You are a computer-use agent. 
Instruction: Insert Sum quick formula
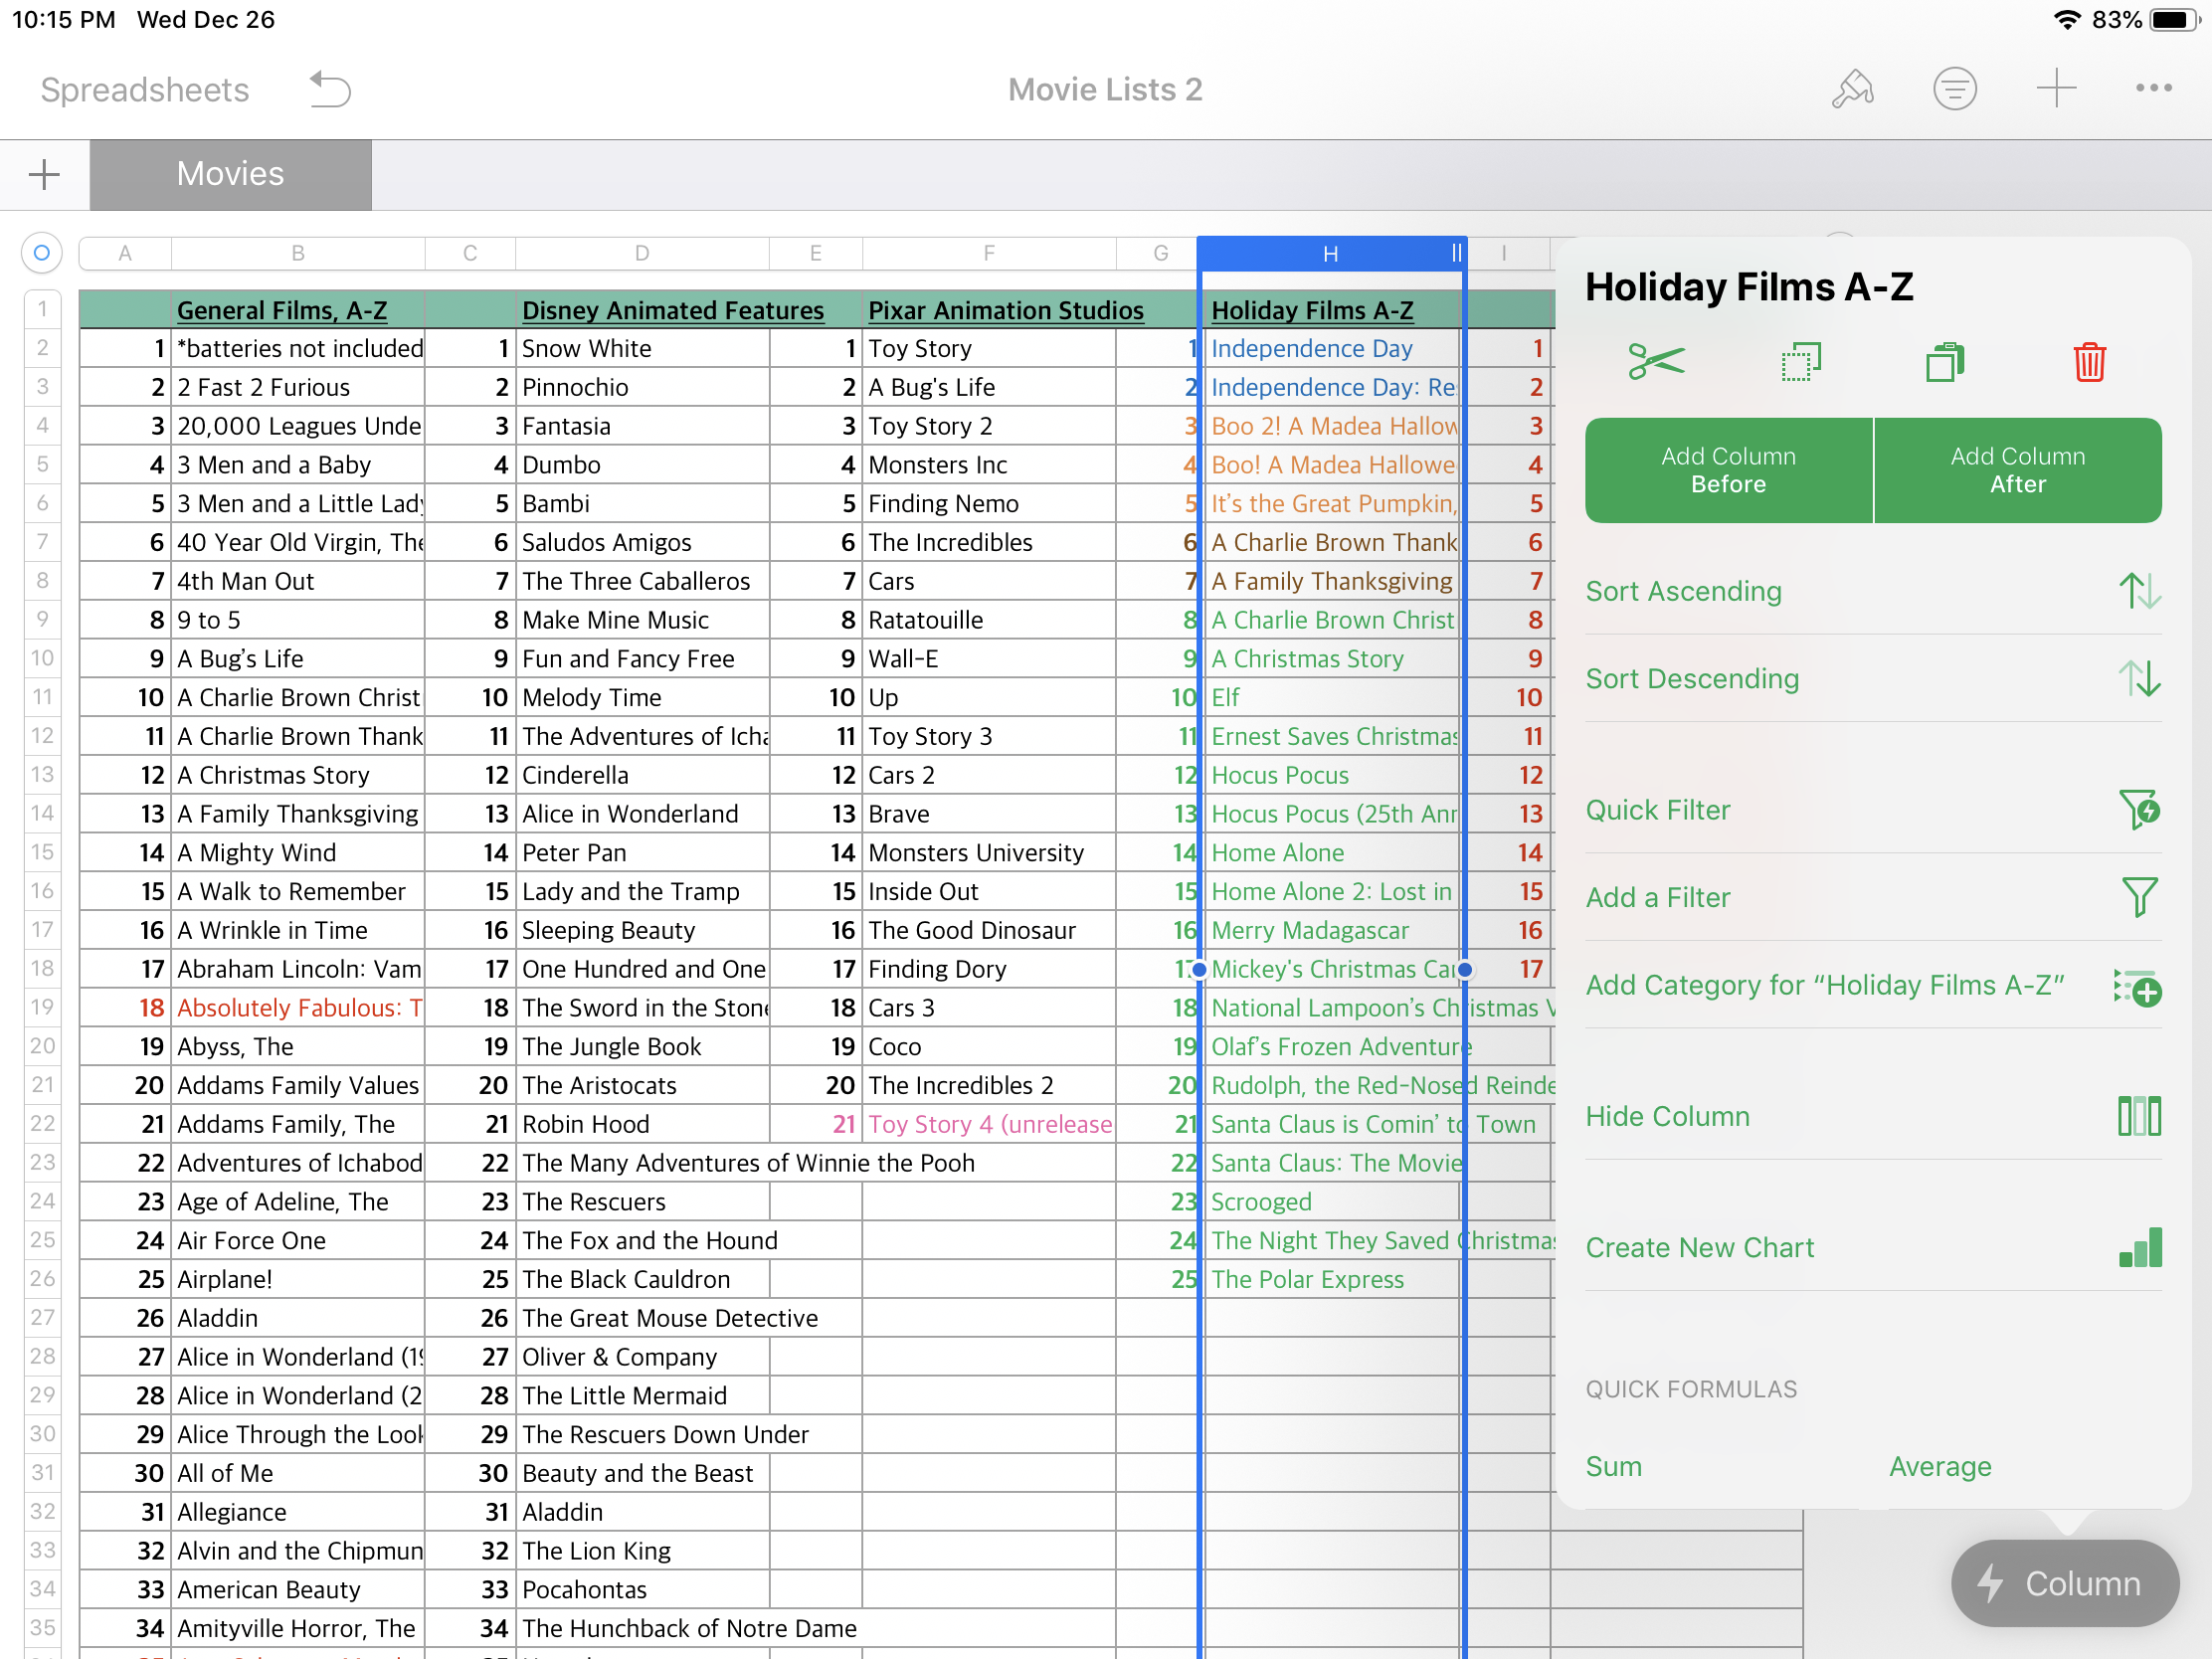pyautogui.click(x=1613, y=1467)
